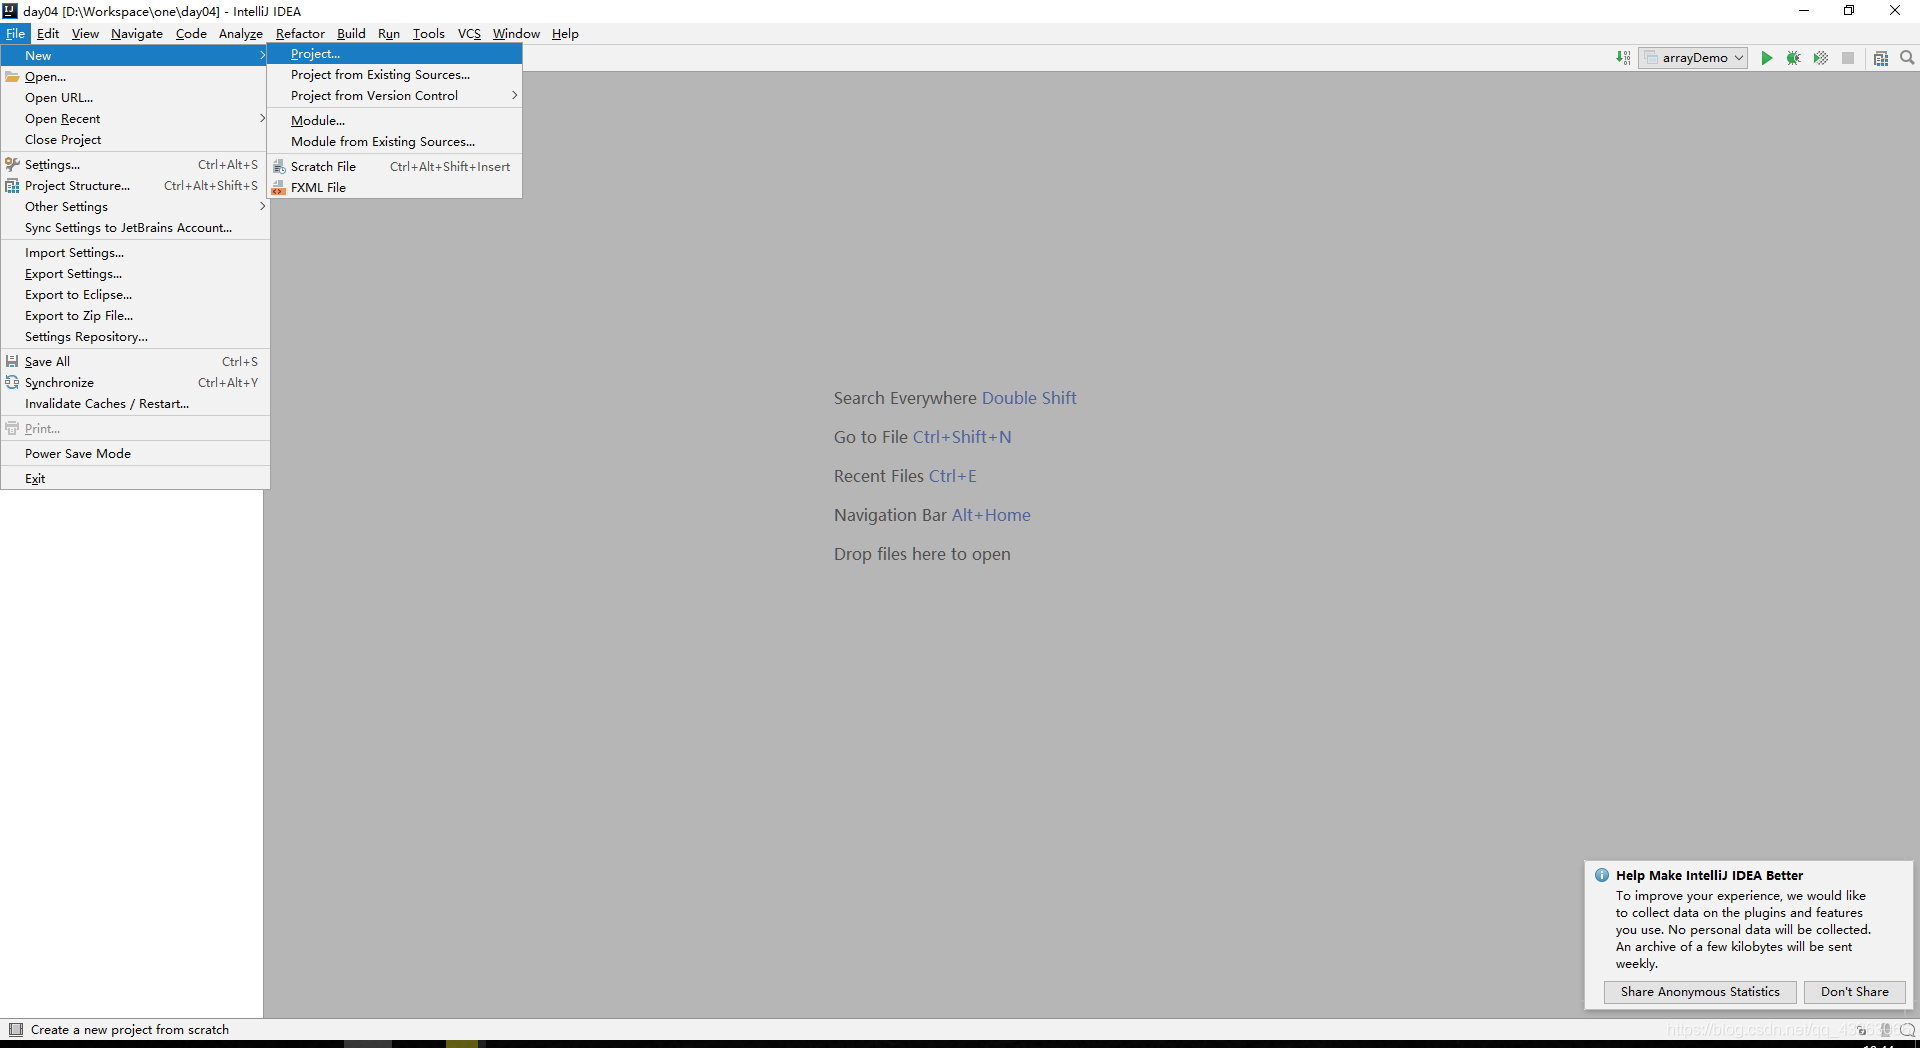The height and width of the screenshot is (1048, 1920).
Task: Click 'Recent Files Ctrl+E' hint text
Action: click(x=905, y=476)
